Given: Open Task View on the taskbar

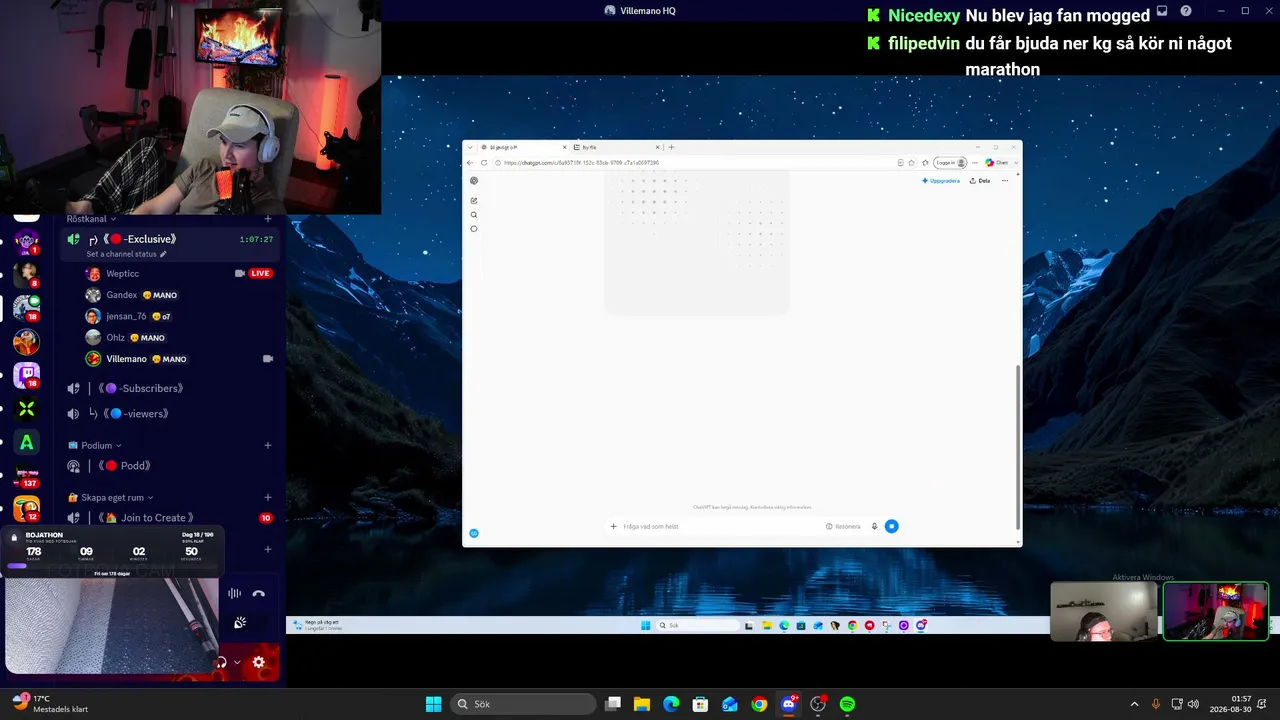Looking at the screenshot, I should pyautogui.click(x=613, y=704).
